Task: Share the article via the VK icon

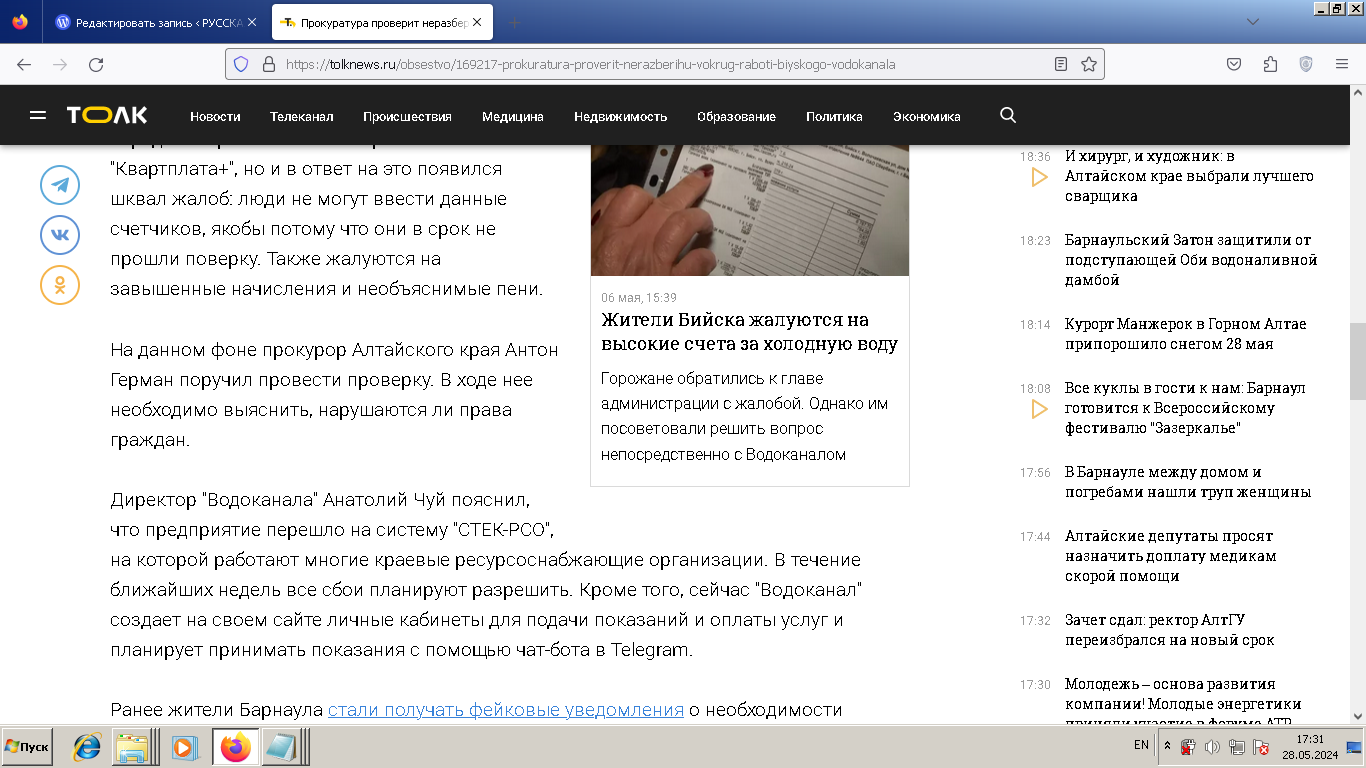Action: click(59, 236)
